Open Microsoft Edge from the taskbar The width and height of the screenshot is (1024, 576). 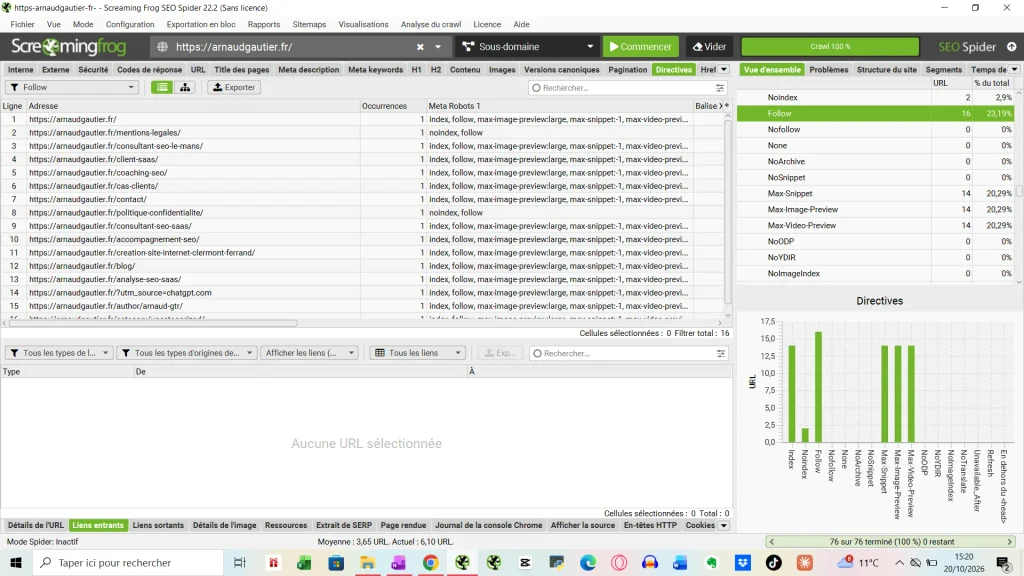588,563
